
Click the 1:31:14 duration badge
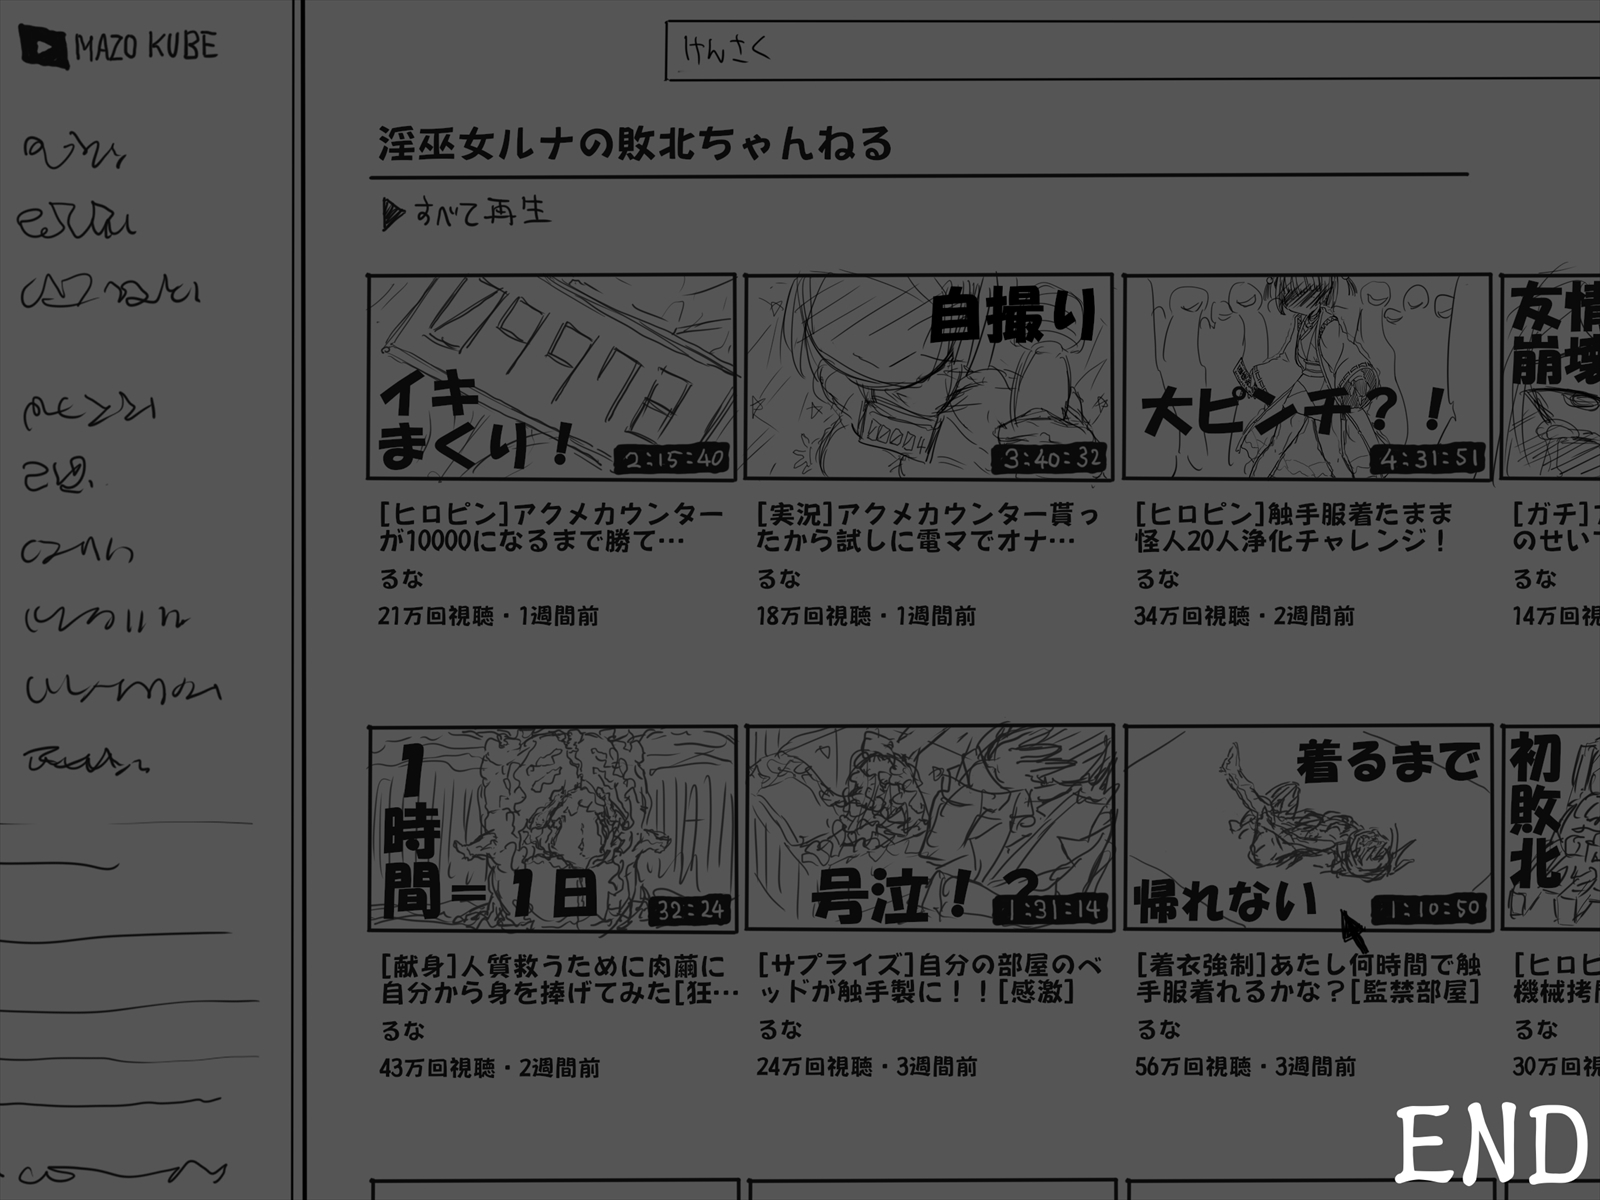[1053, 910]
